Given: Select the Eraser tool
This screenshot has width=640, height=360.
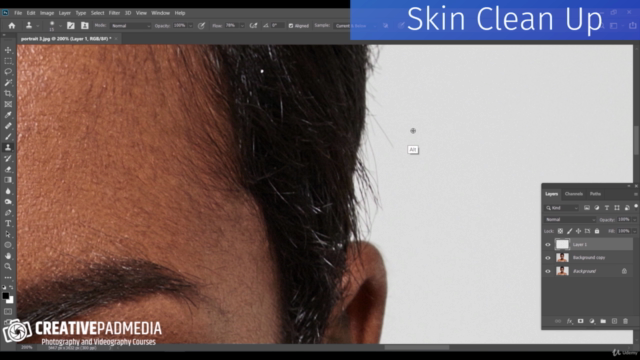Looking at the screenshot, I should pos(8,169).
